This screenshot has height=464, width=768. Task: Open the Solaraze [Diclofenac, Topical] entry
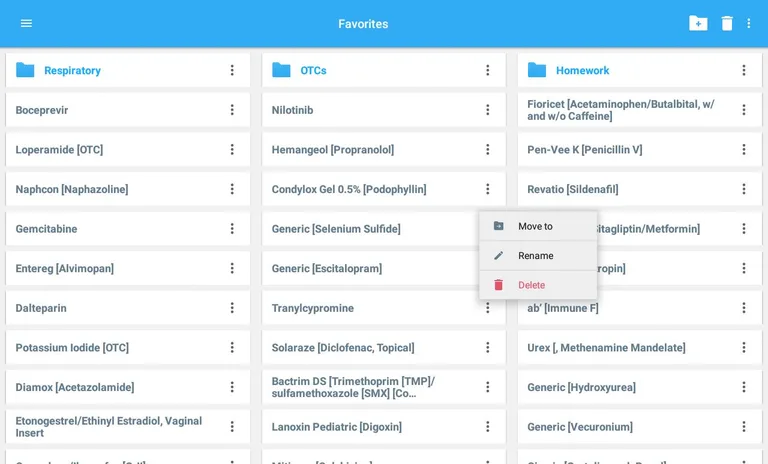click(x=384, y=347)
